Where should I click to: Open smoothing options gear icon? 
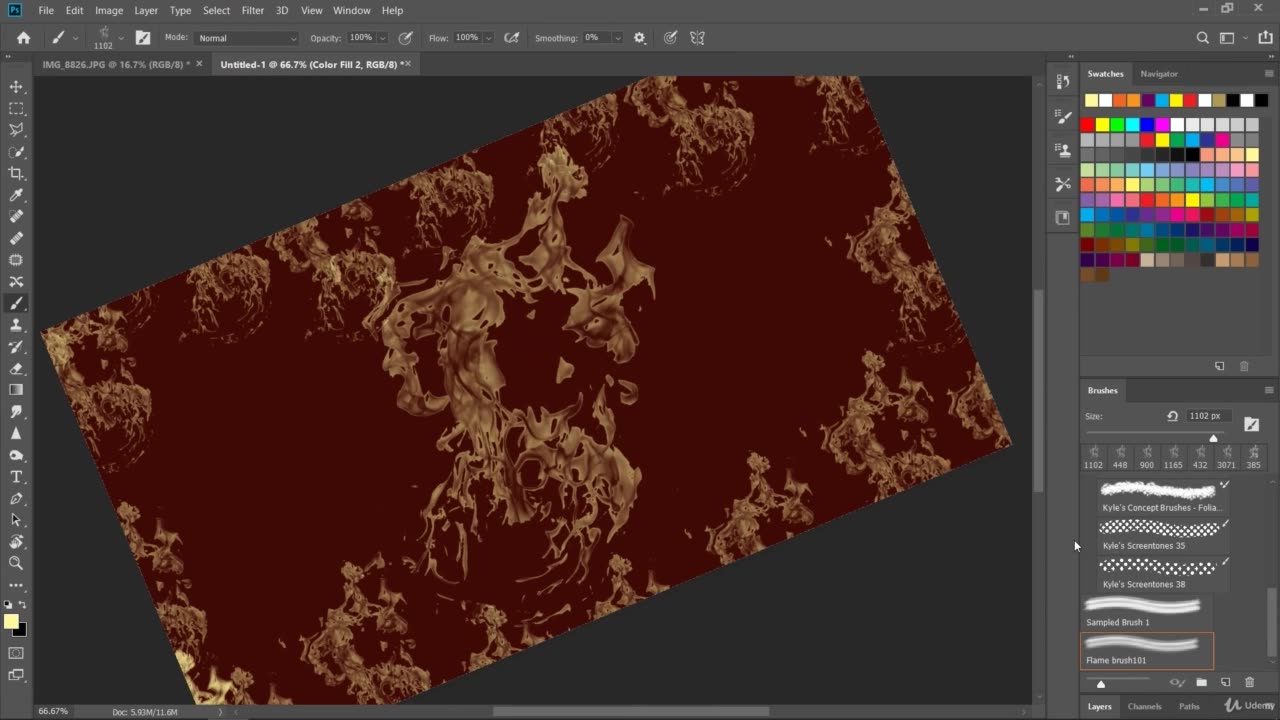pos(640,38)
